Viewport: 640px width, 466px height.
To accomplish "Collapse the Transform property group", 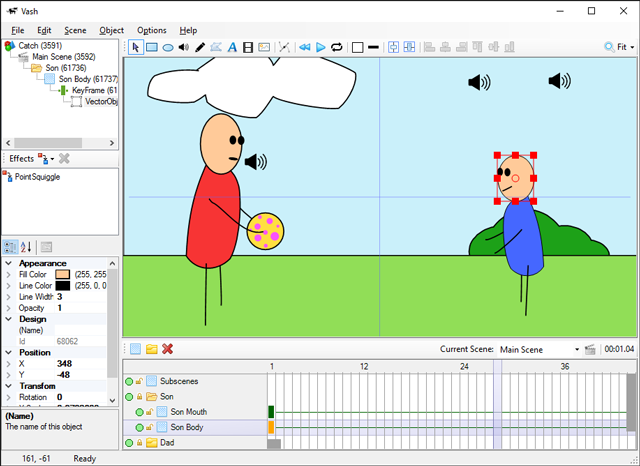I will click(x=8, y=386).
